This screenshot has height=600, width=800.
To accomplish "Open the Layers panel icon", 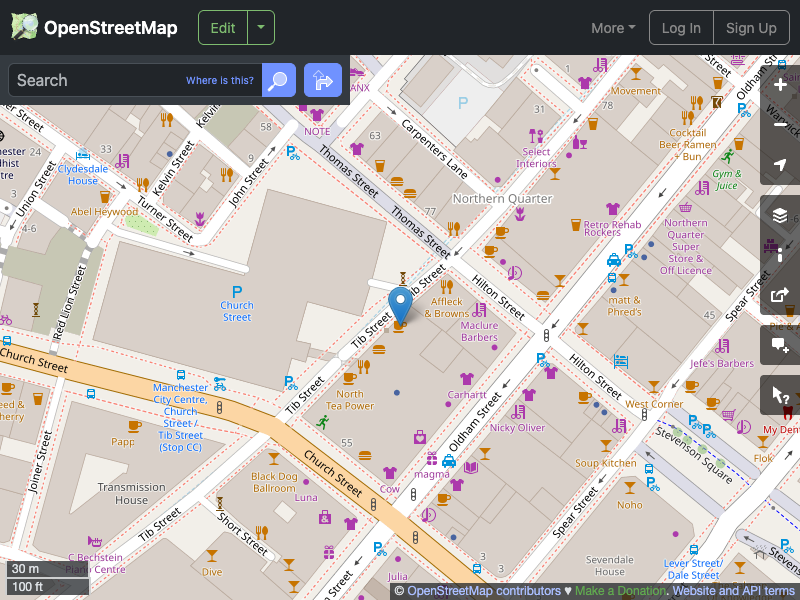I will coord(780,214).
